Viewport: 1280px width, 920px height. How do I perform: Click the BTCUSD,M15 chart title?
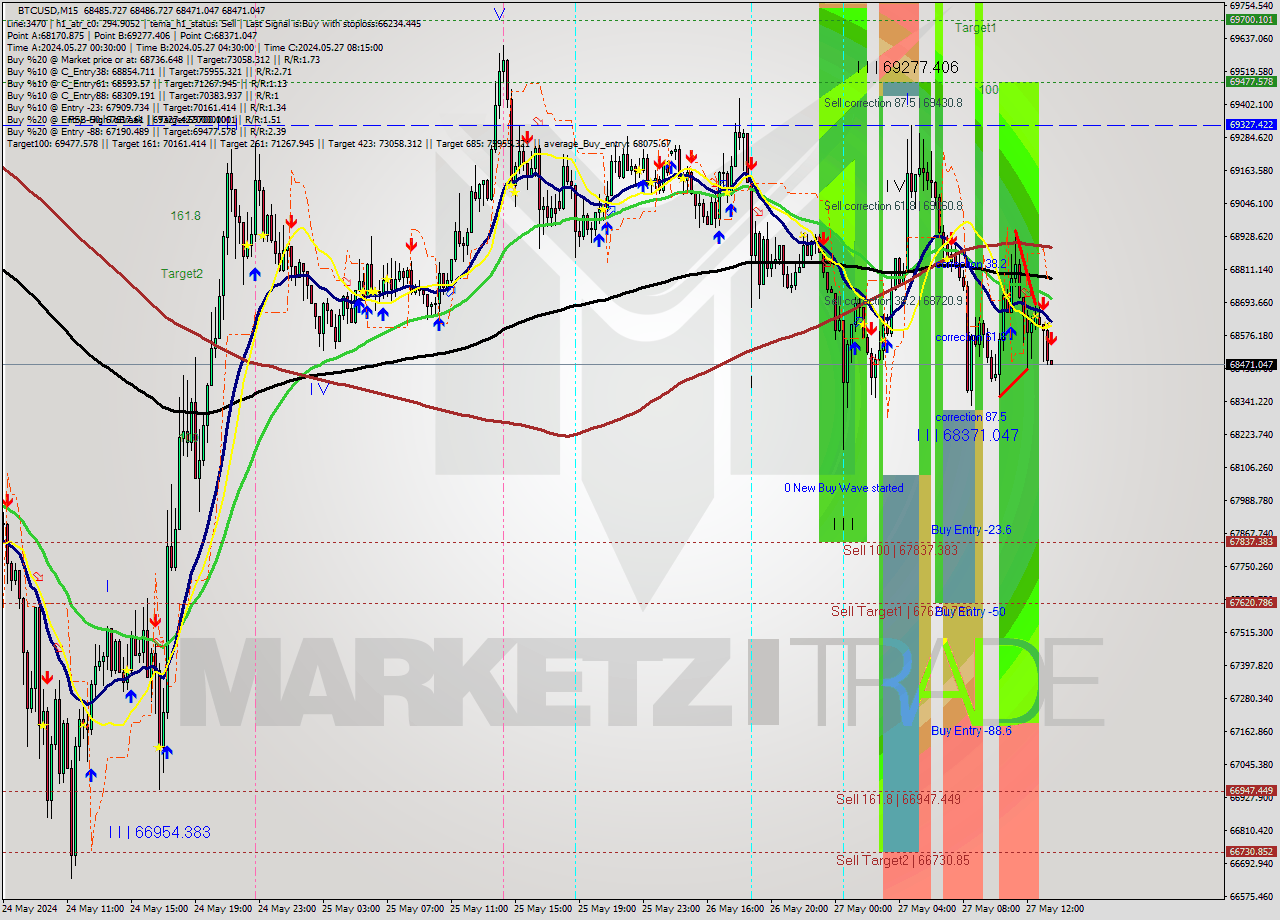click(48, 10)
